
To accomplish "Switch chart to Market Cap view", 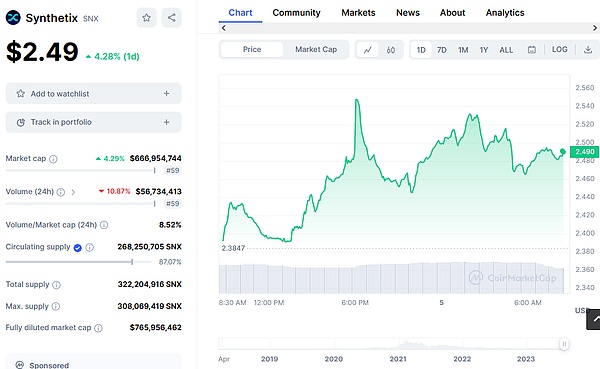I will pyautogui.click(x=316, y=49).
